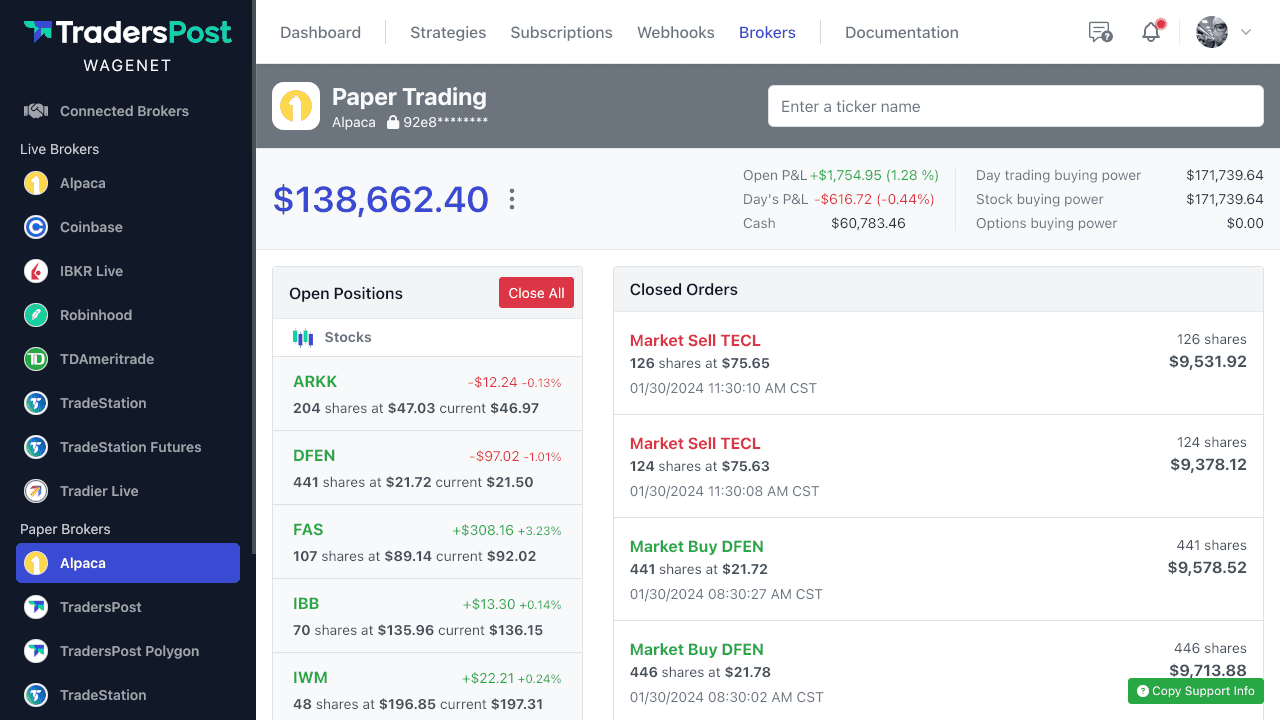Click the Robinhood feather icon
This screenshot has width=1280, height=720.
(x=36, y=315)
